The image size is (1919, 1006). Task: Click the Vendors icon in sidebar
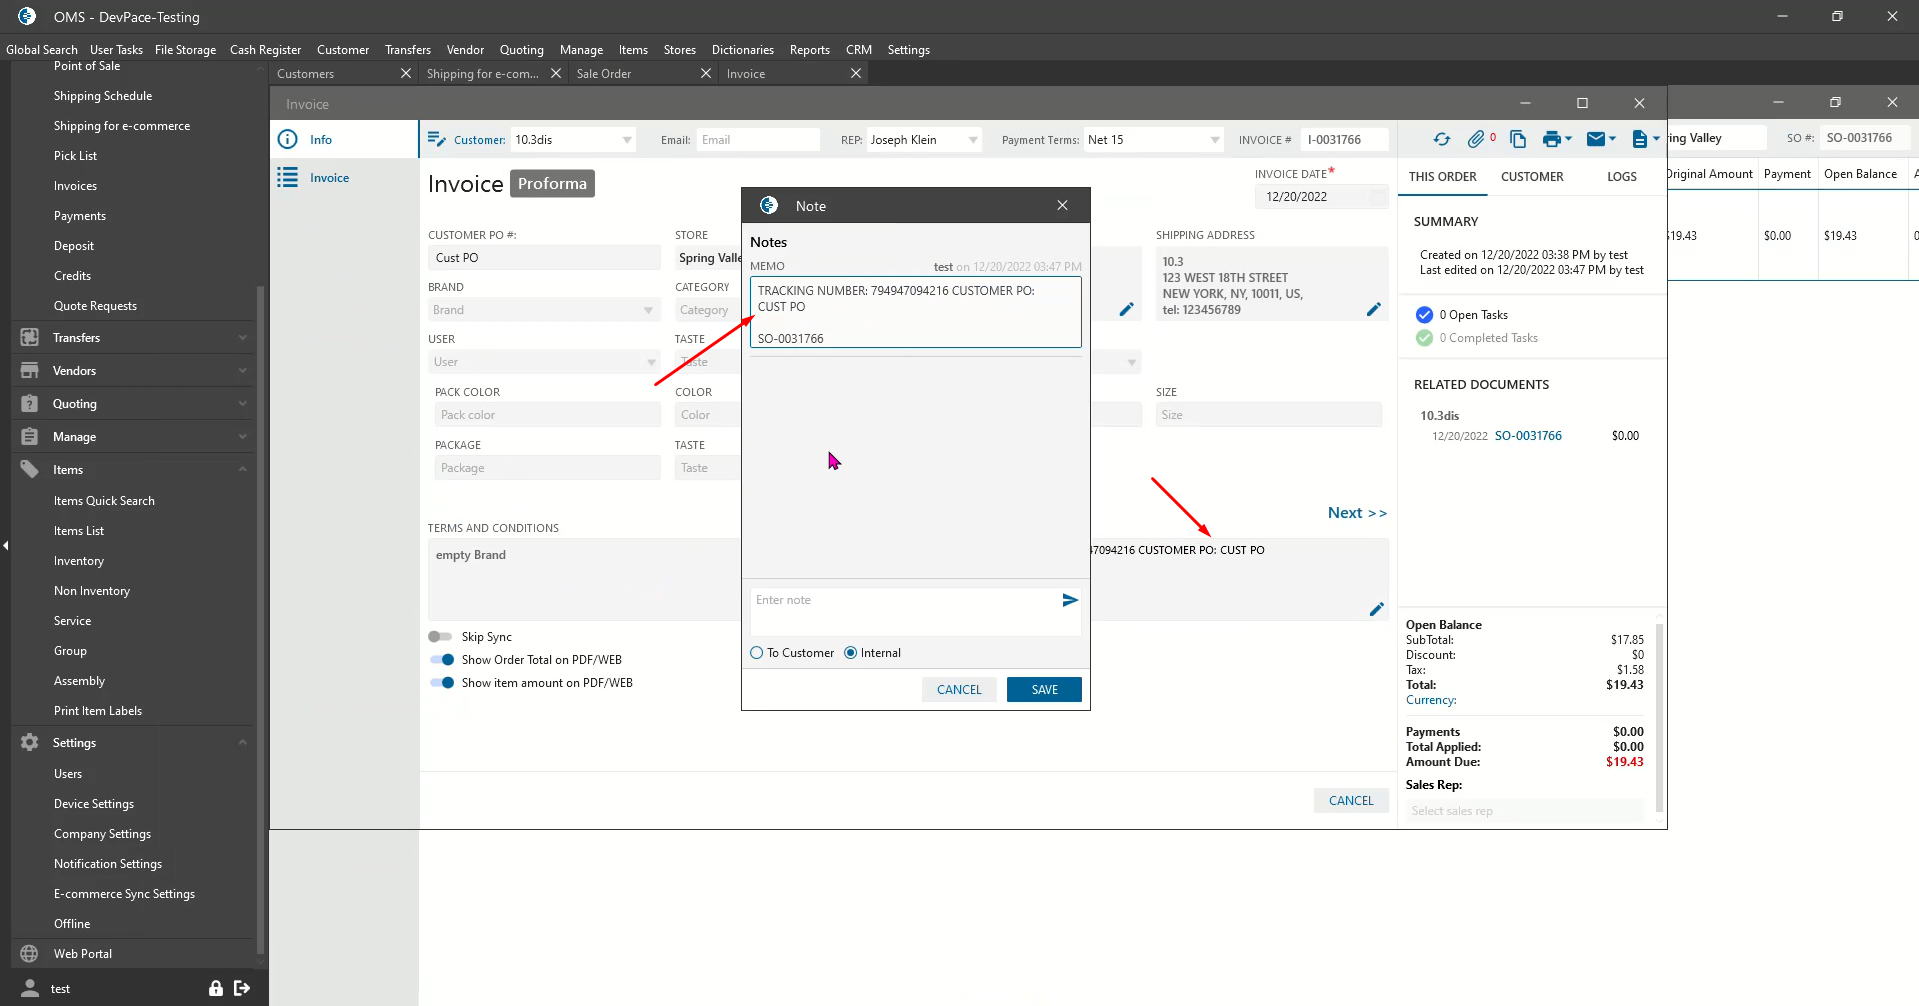(x=30, y=371)
